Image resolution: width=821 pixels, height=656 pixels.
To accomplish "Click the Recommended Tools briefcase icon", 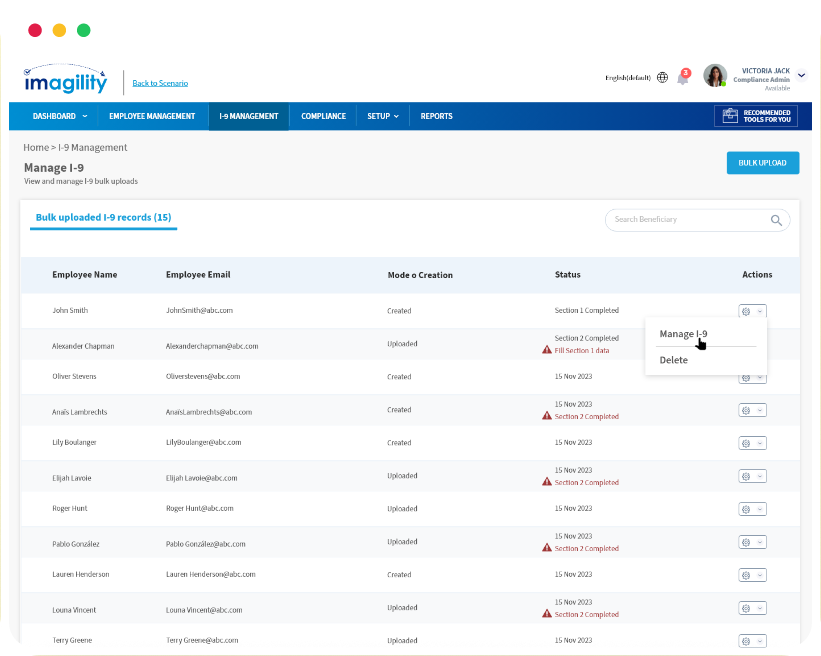I will [730, 116].
